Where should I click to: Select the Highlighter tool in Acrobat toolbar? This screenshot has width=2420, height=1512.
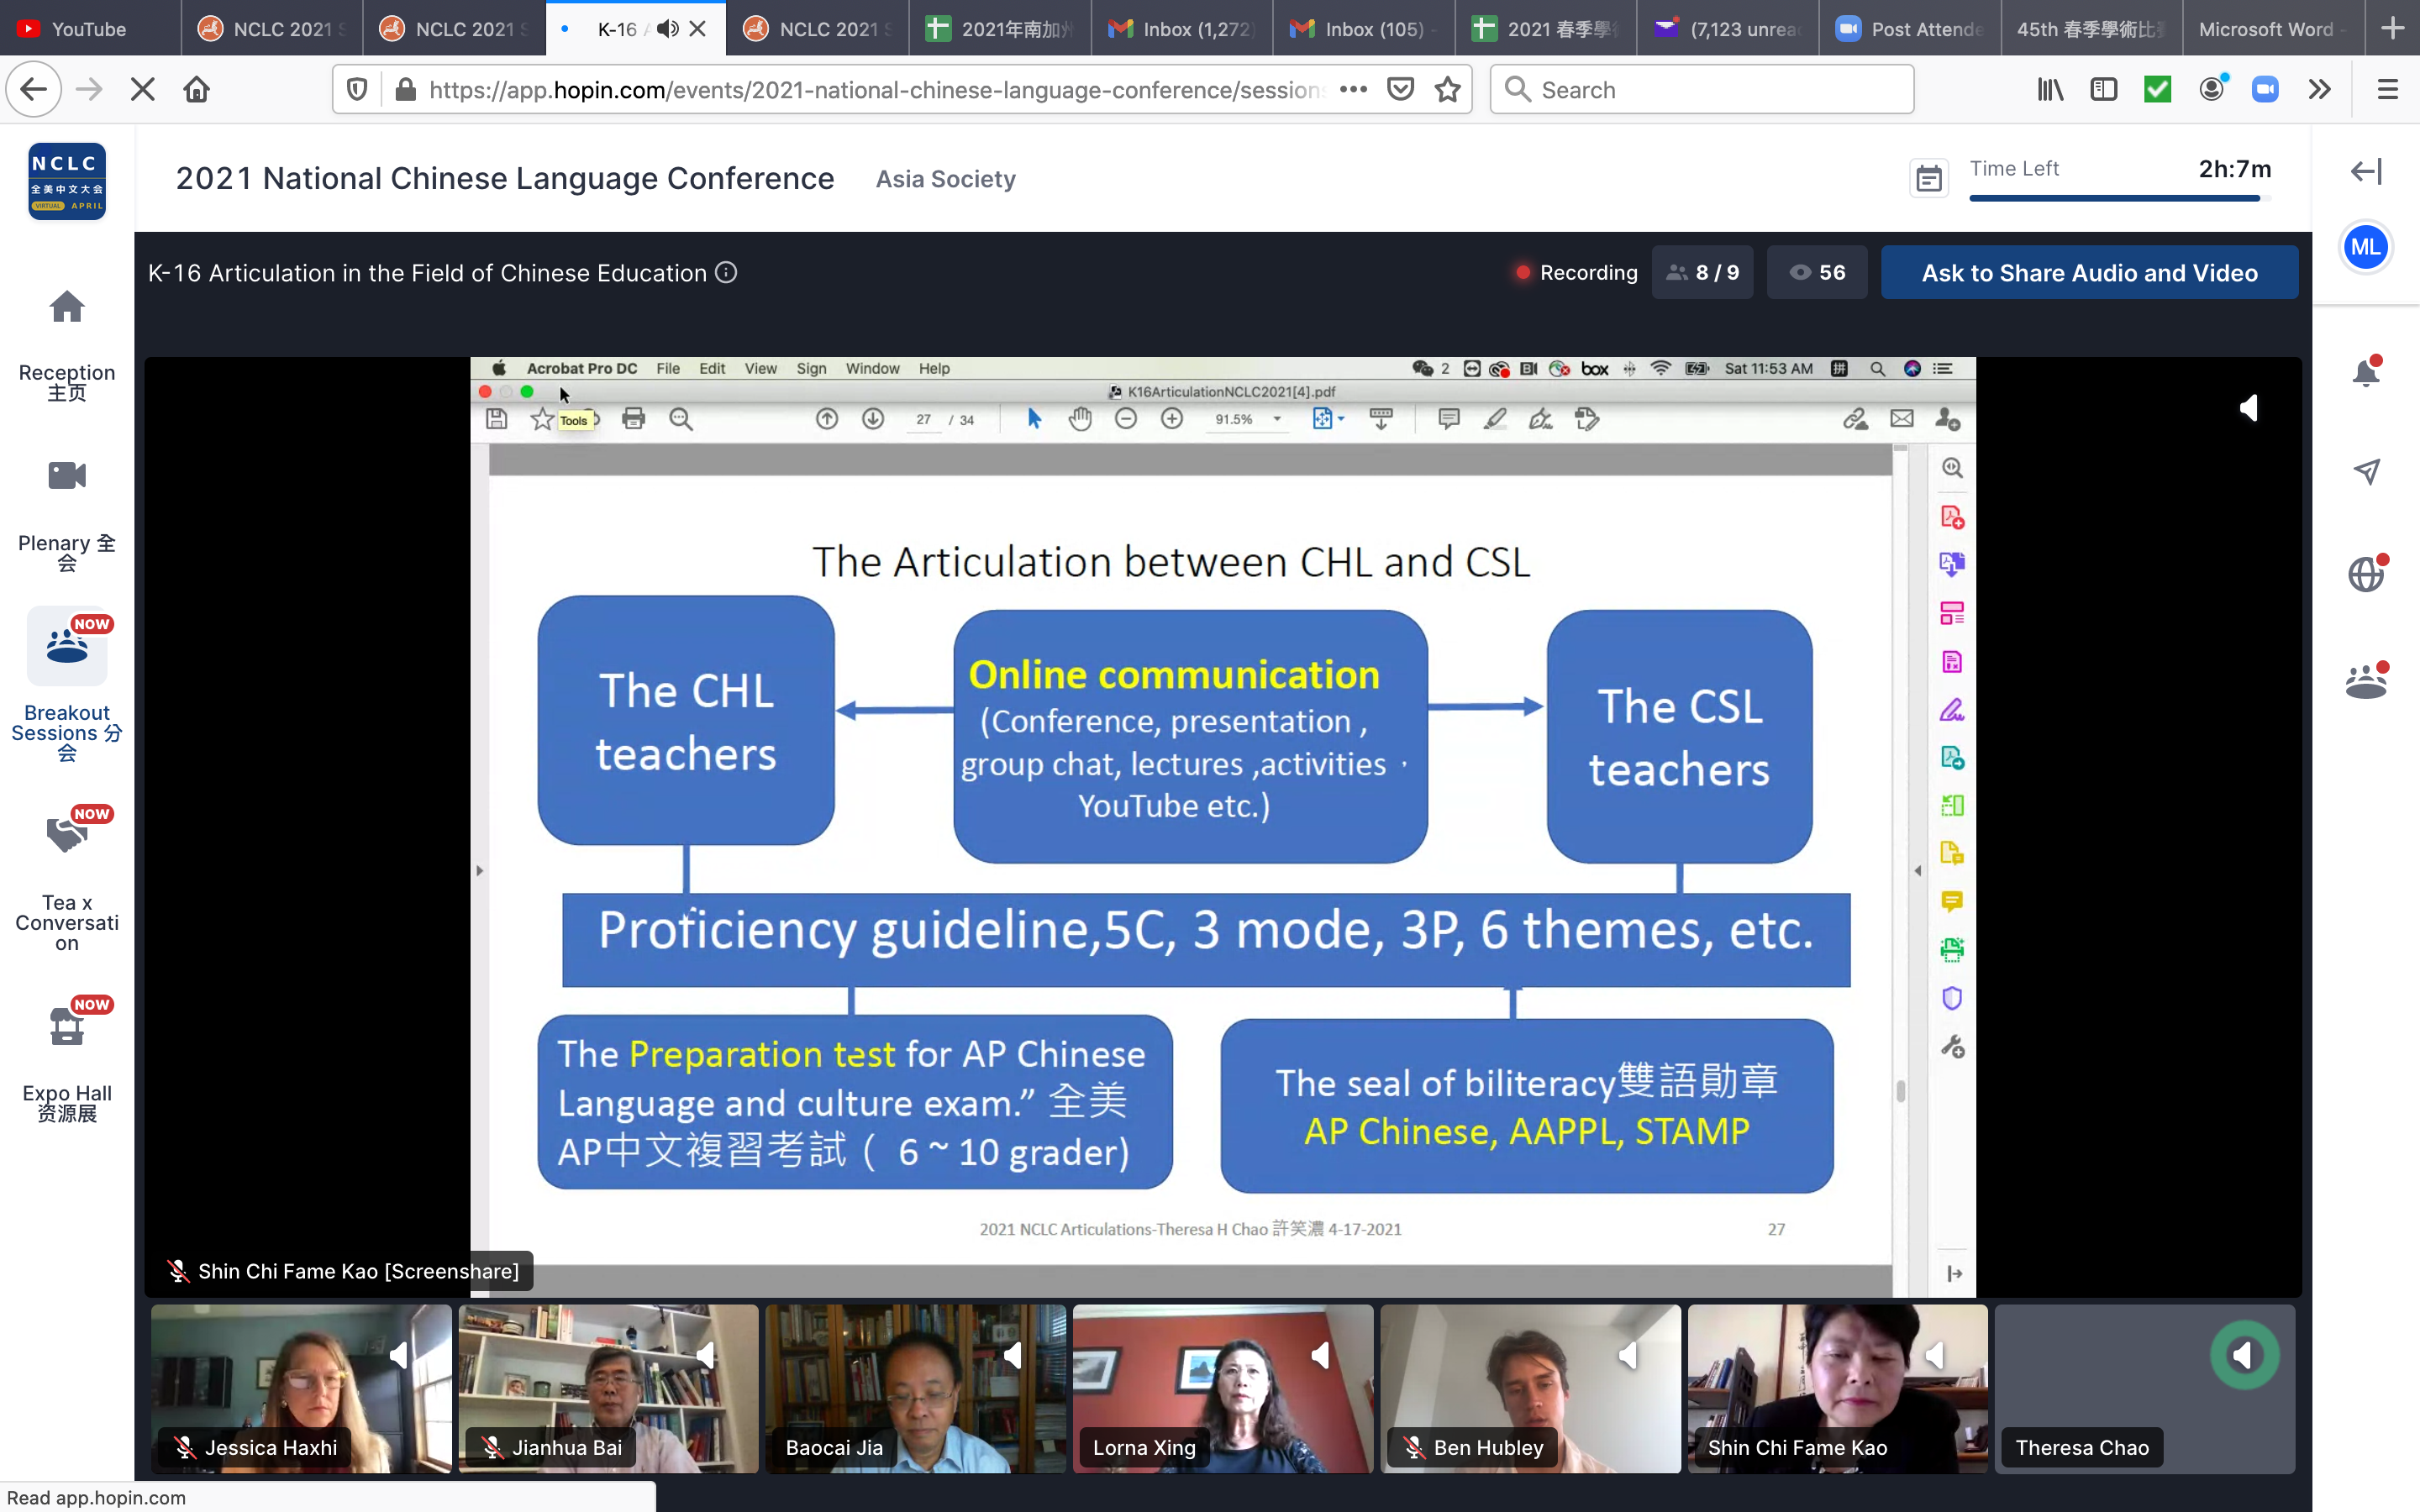pos(1495,419)
